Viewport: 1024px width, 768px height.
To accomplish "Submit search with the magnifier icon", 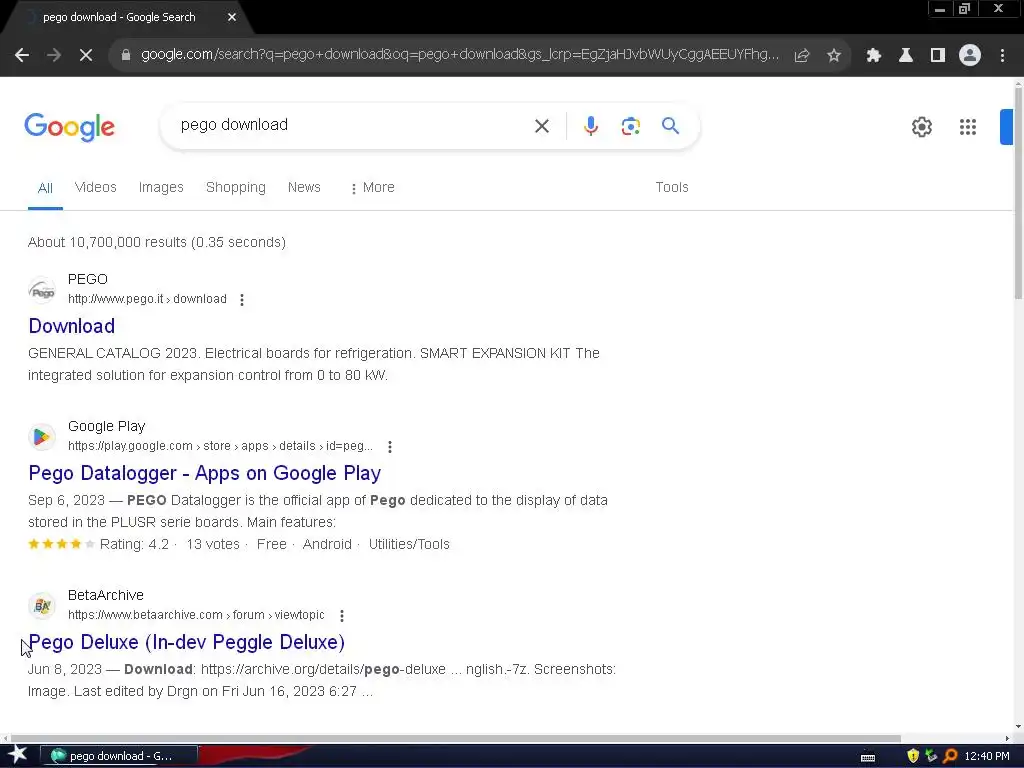I will coord(671,125).
